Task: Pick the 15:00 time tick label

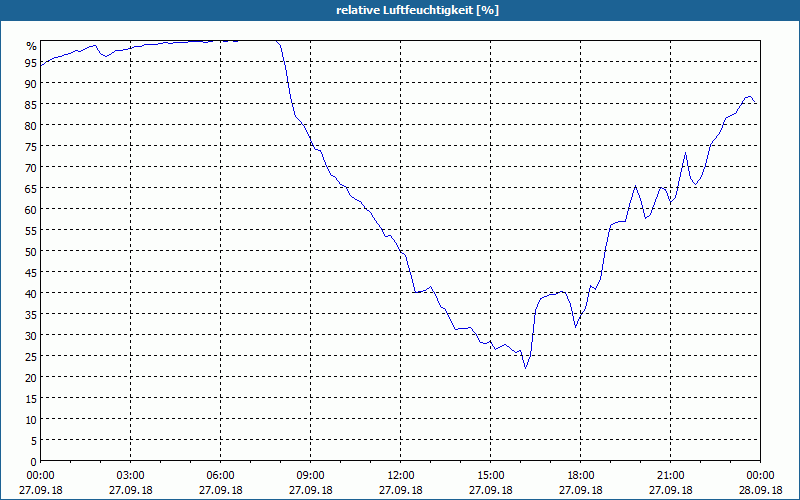Action: tap(490, 476)
